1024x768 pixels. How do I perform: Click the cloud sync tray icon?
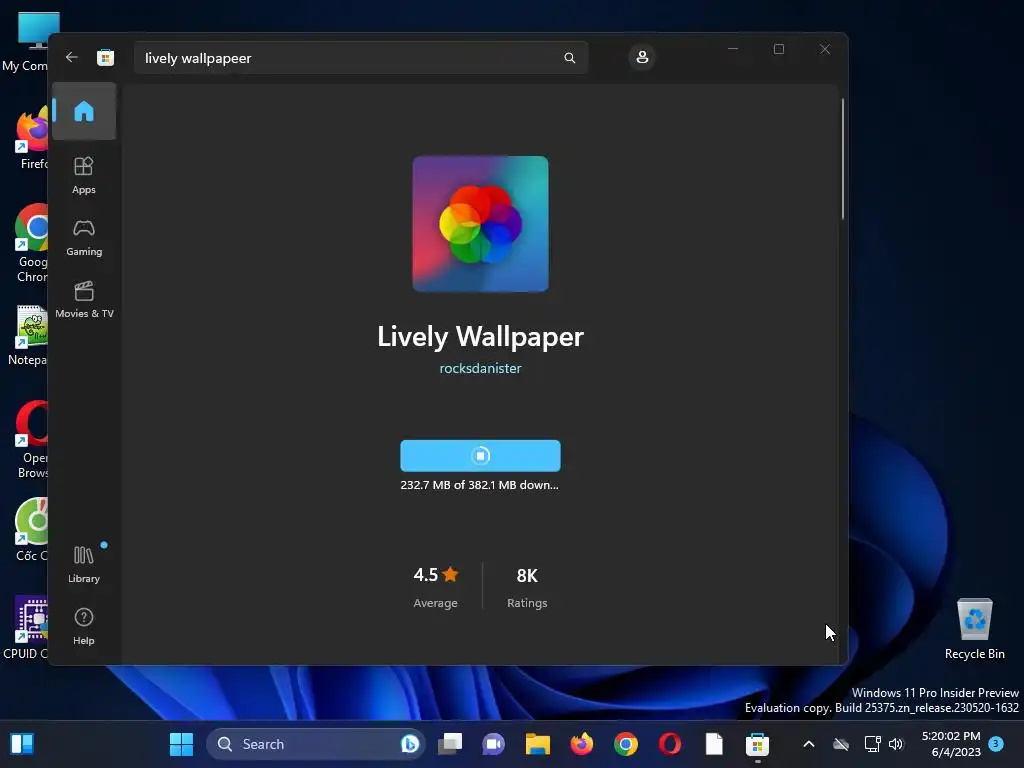click(841, 744)
